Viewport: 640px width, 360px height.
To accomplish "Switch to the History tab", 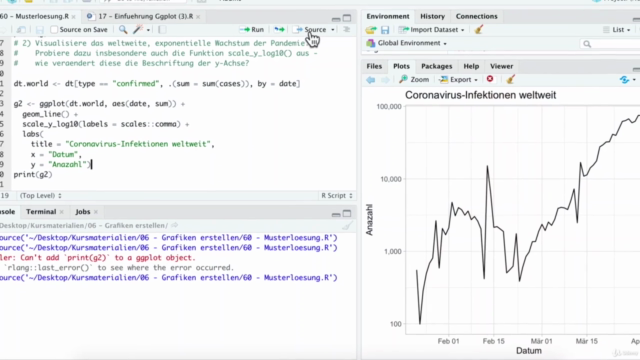I will (432, 16).
